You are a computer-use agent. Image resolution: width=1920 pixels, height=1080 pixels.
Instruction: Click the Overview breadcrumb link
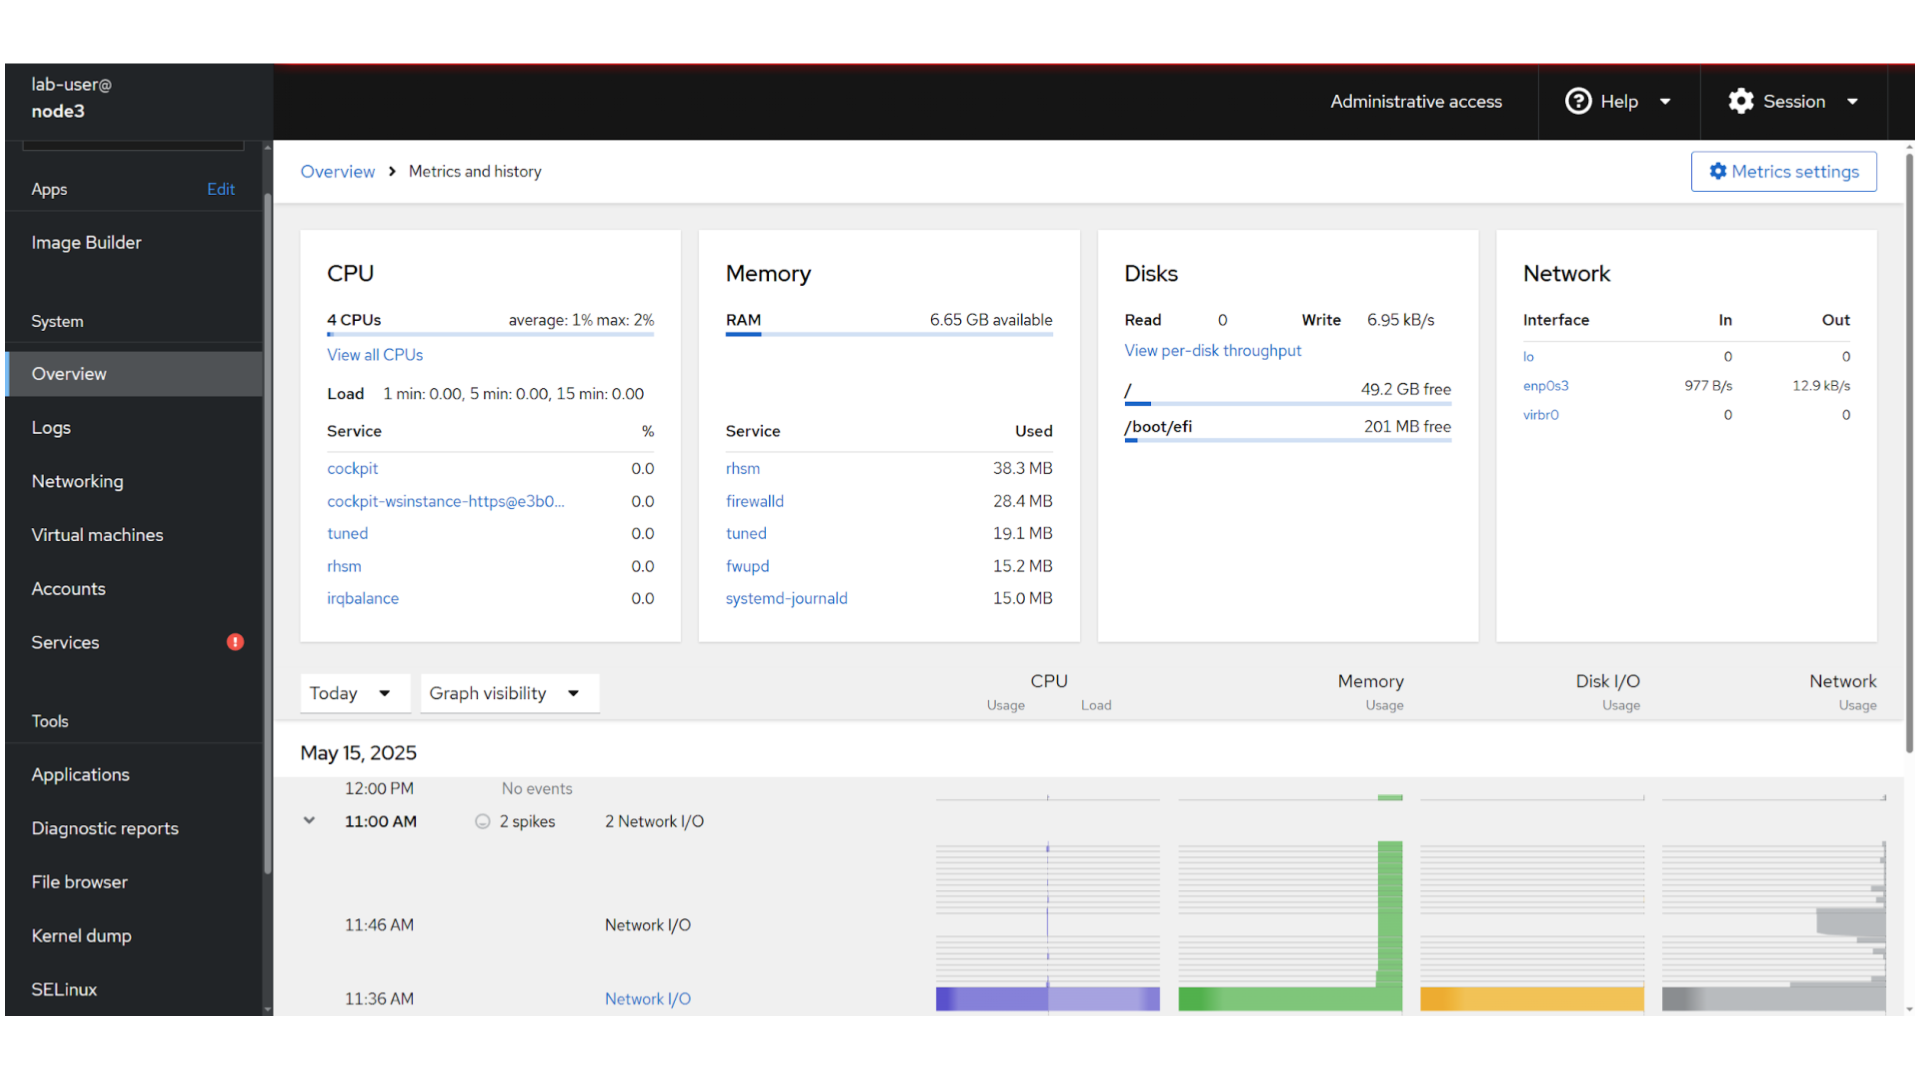click(337, 171)
